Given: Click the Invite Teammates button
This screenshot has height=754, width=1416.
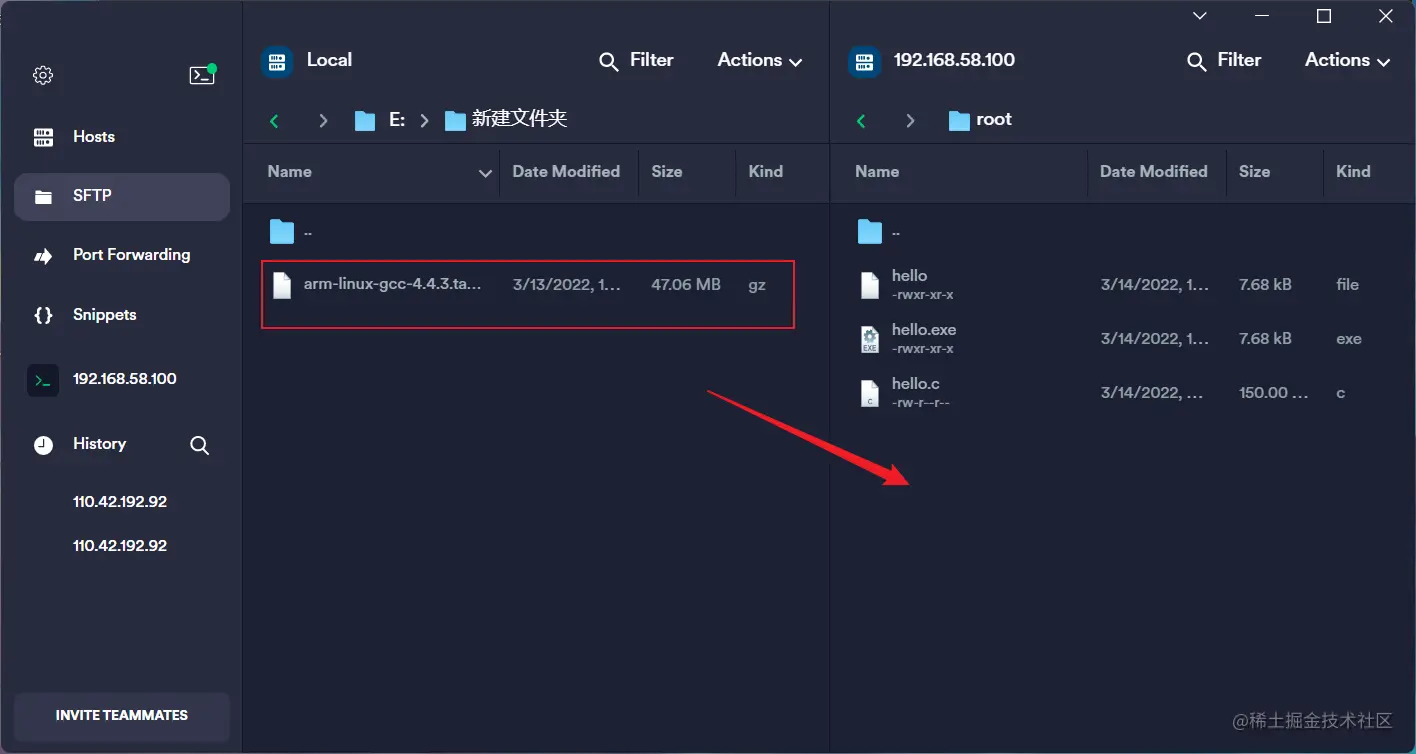Looking at the screenshot, I should [122, 716].
